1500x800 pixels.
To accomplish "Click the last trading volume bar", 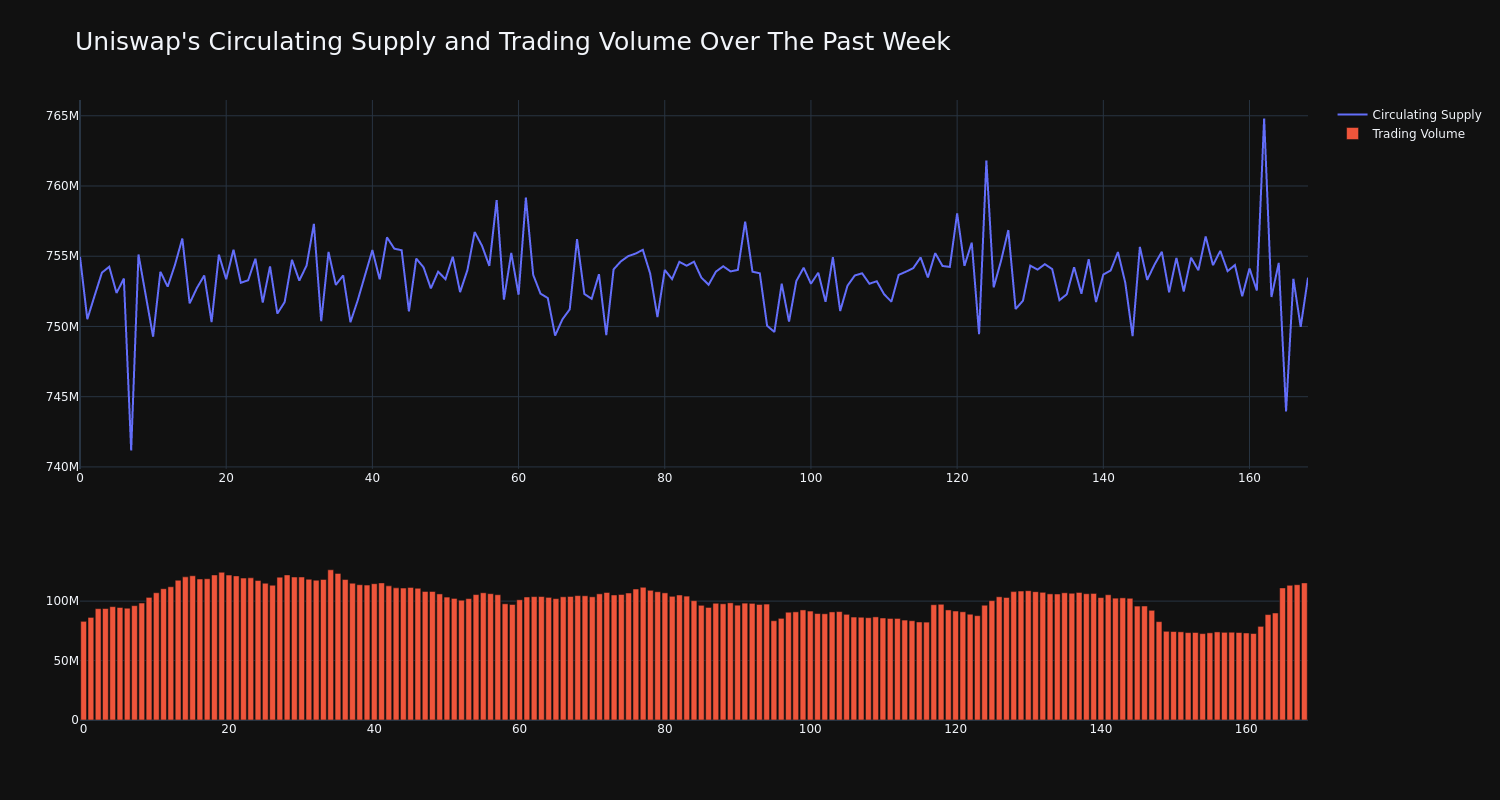I will click(x=1304, y=652).
